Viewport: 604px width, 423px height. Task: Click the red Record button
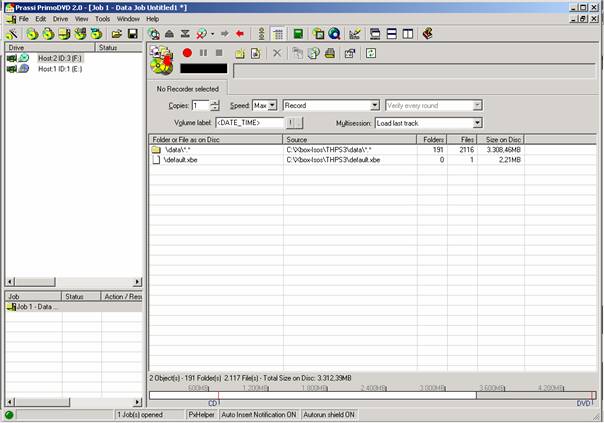pos(187,52)
